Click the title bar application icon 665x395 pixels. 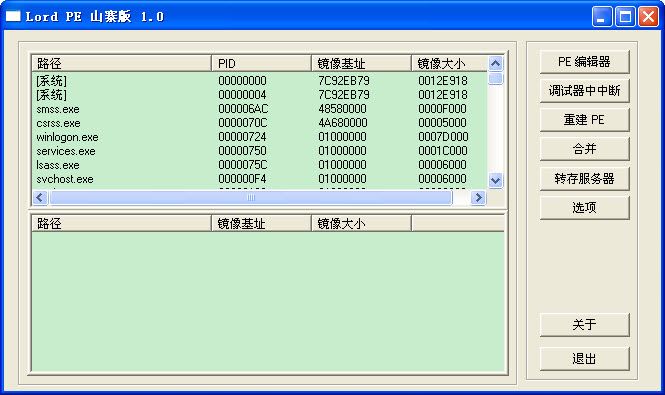[13, 16]
